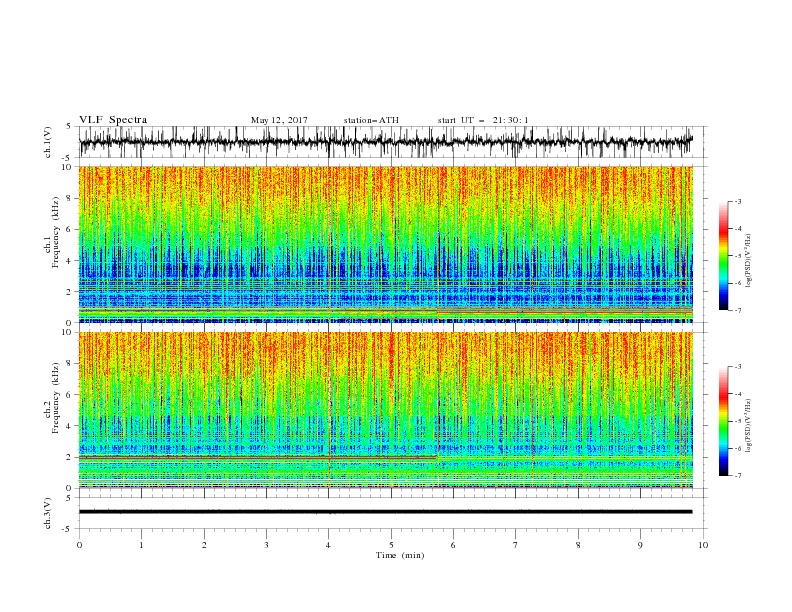This screenshot has height=612, width=792.
Task: Click the "station=ATH" label
Action: [x=371, y=120]
